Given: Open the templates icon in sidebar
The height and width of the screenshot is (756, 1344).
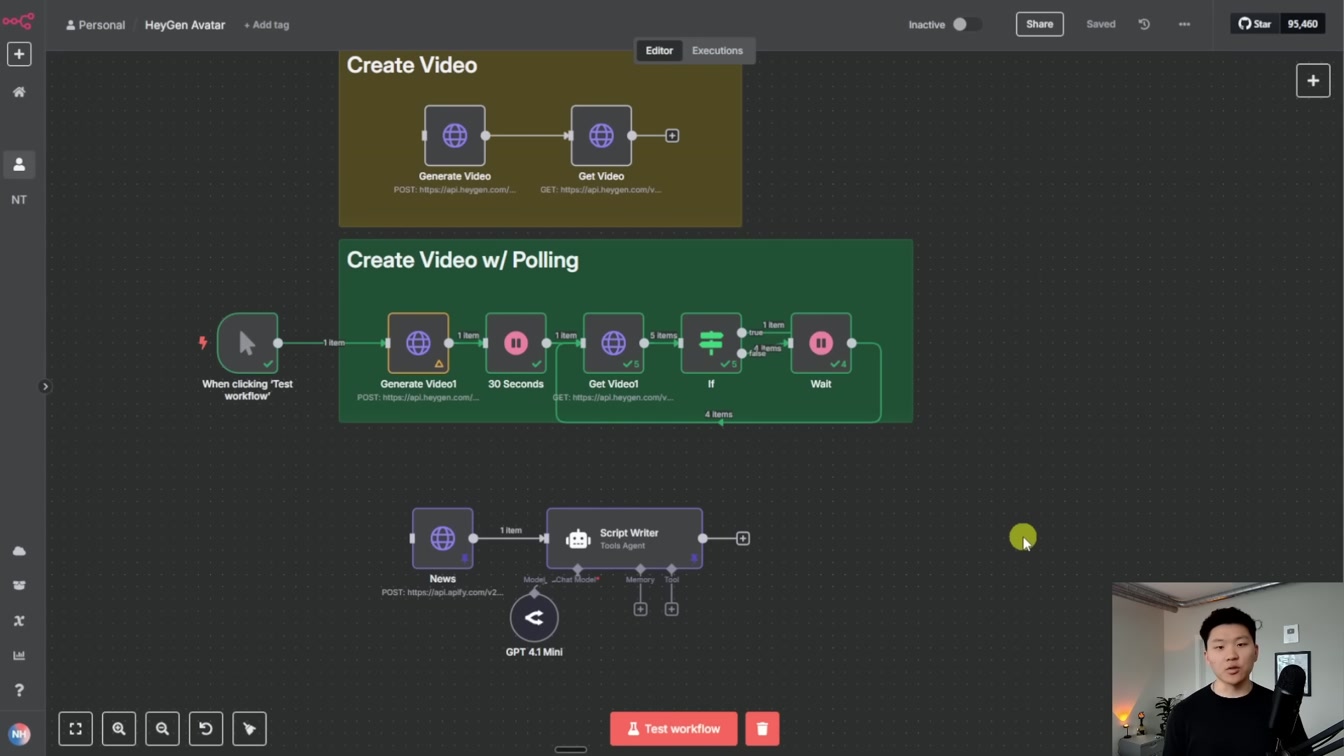Looking at the screenshot, I should coord(19,586).
